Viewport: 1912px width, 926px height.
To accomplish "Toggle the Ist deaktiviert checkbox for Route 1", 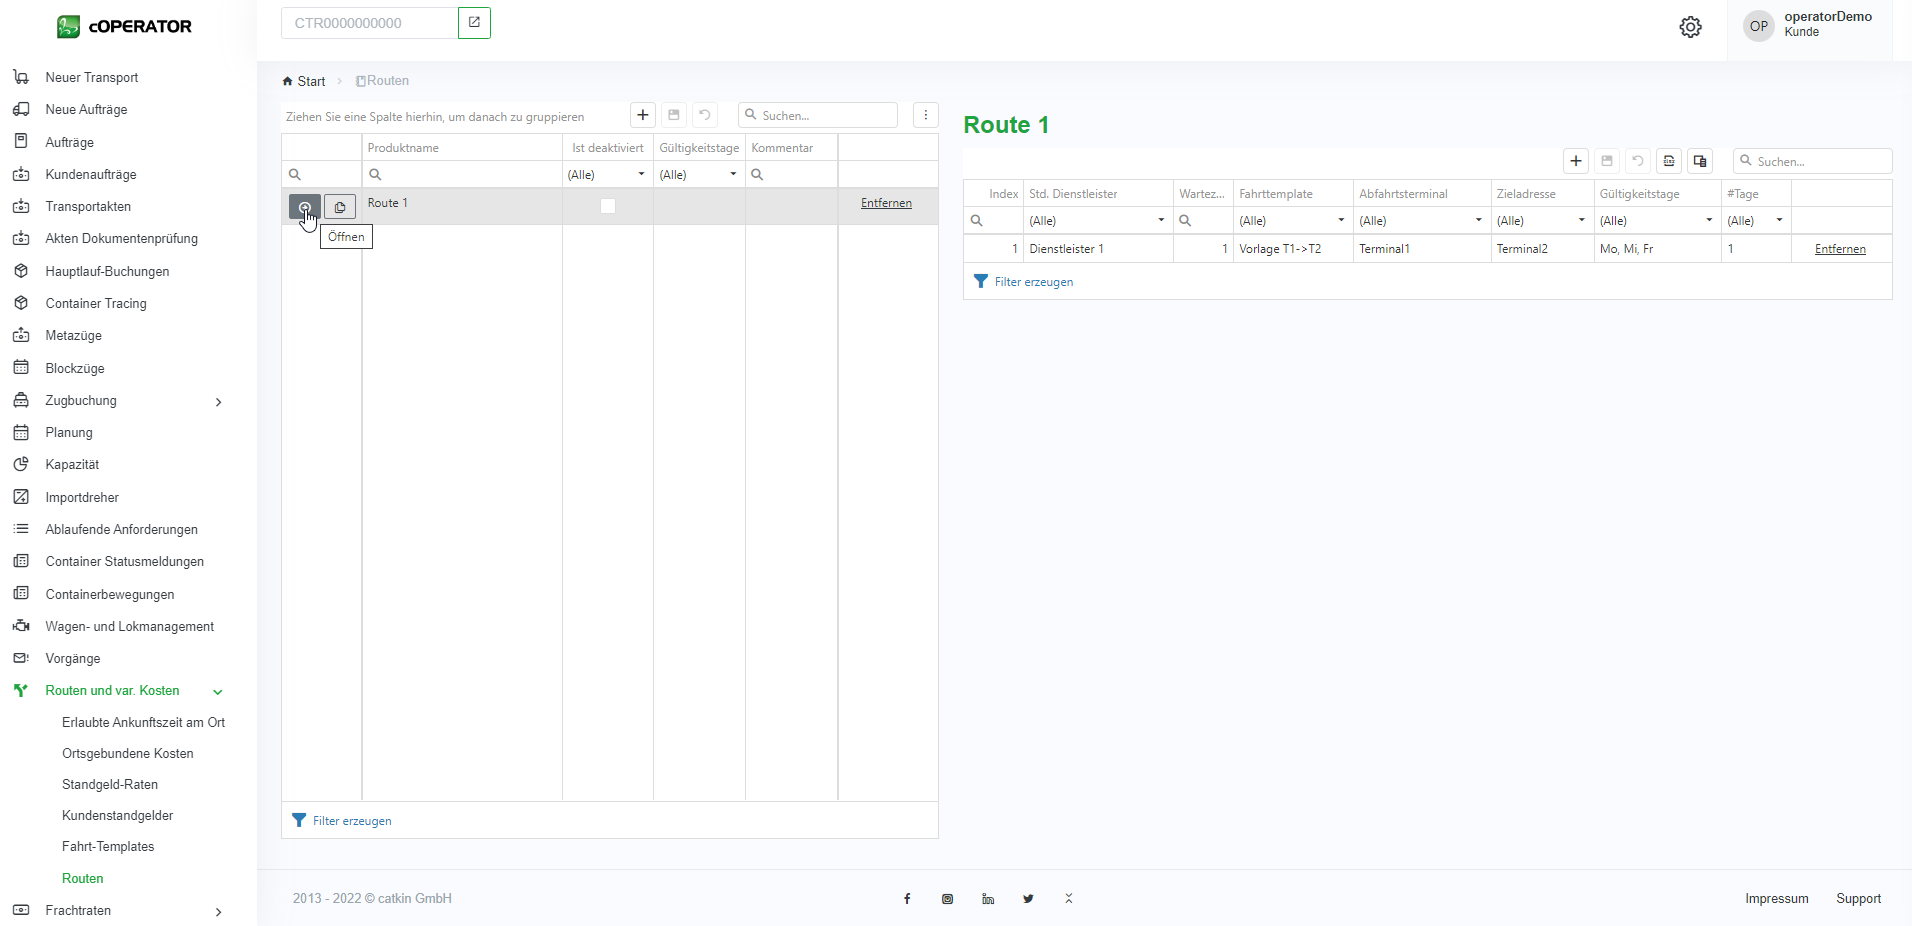I will point(607,206).
